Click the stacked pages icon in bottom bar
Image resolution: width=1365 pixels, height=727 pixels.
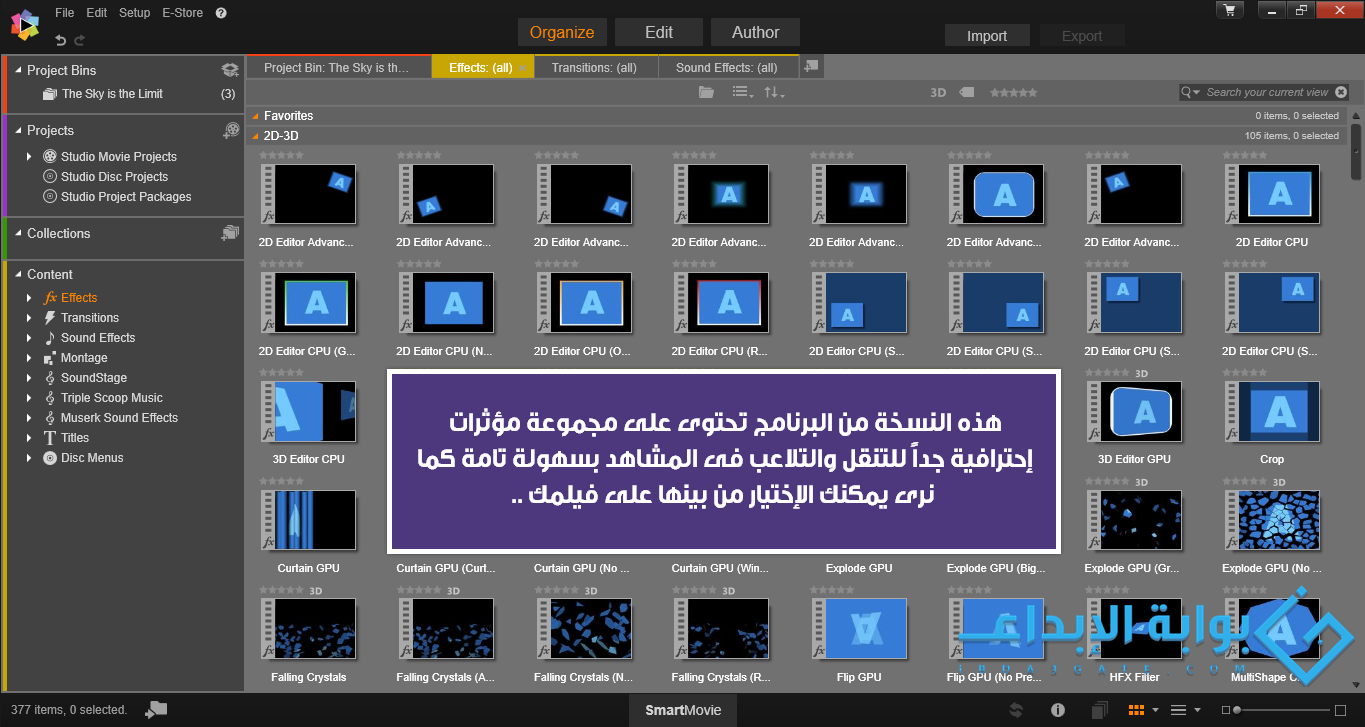pyautogui.click(x=1099, y=710)
